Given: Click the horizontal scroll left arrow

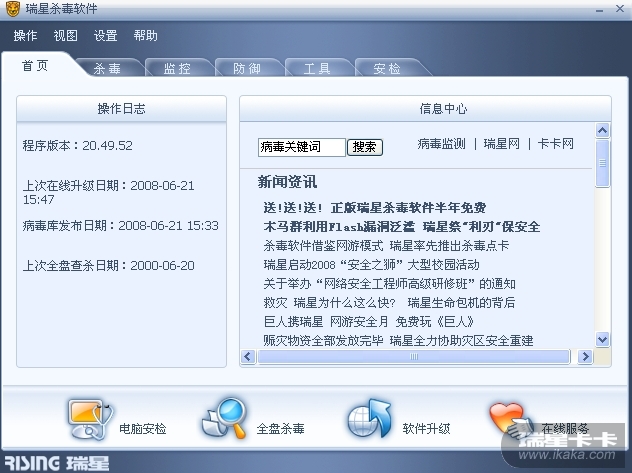Looking at the screenshot, I should pyautogui.click(x=248, y=357).
